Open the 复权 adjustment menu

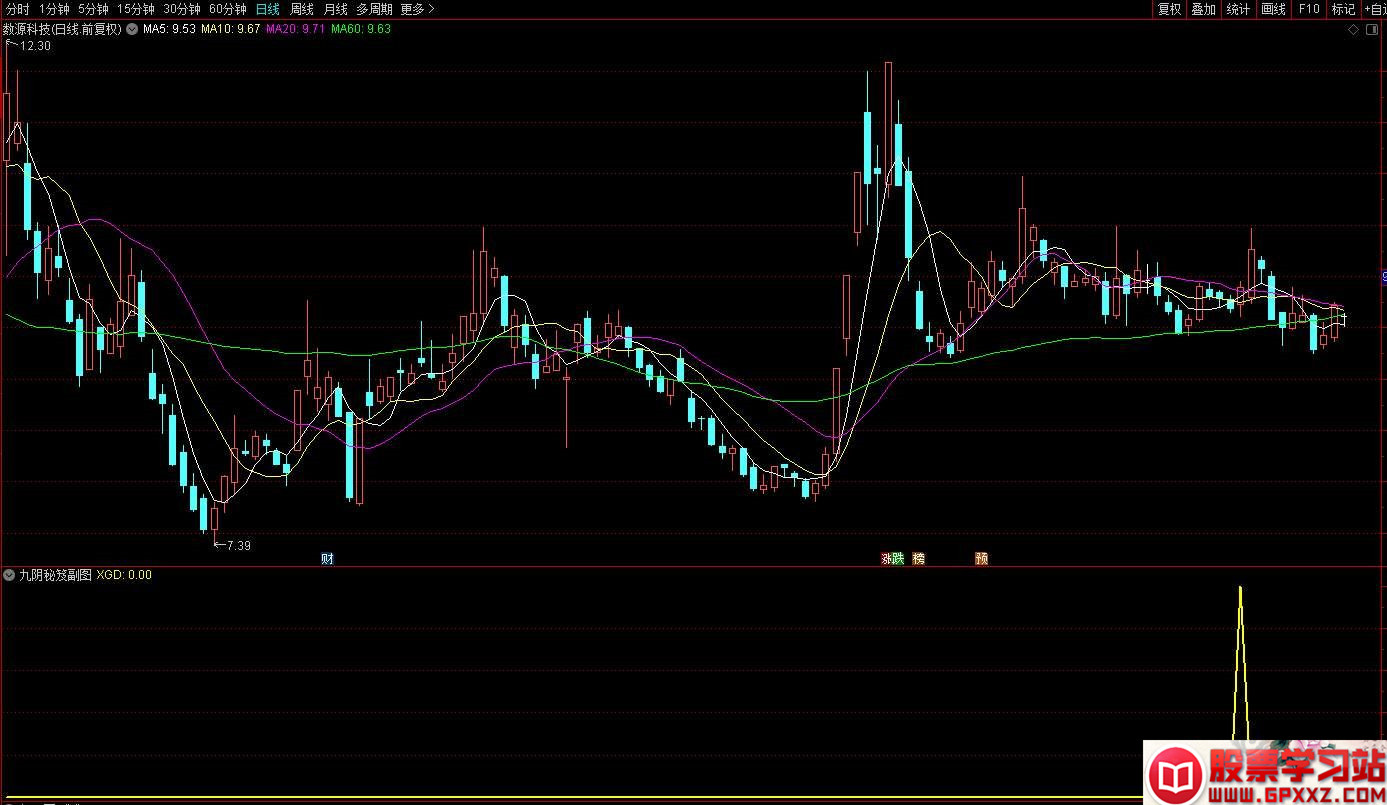pyautogui.click(x=1169, y=9)
